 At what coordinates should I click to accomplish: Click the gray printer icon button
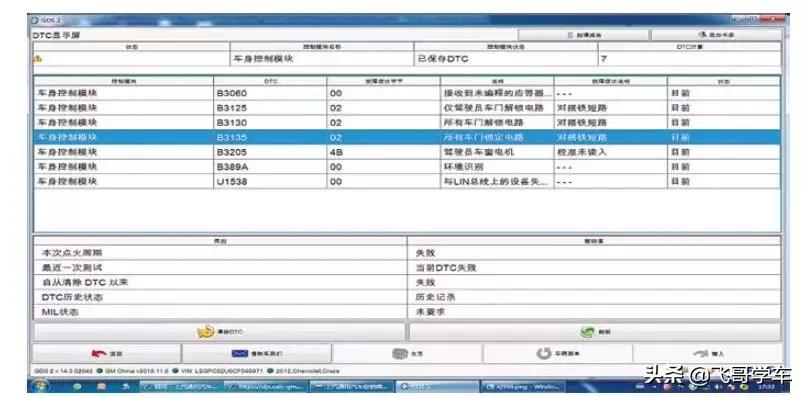coord(407,353)
